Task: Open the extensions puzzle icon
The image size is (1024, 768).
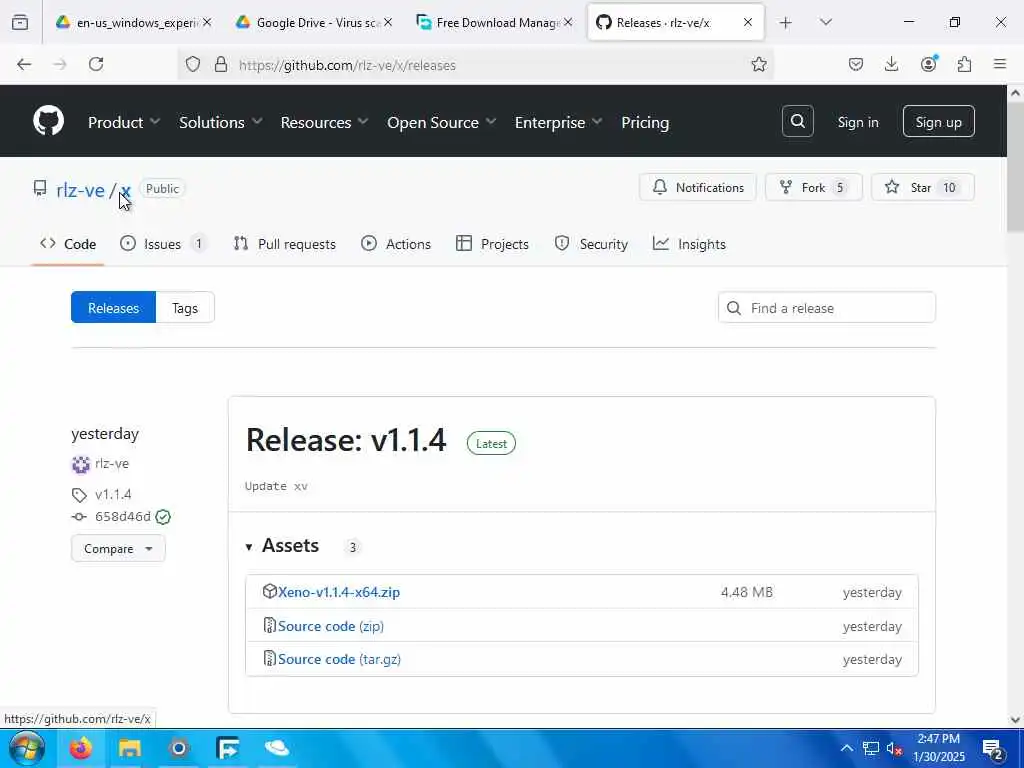Action: point(964,64)
